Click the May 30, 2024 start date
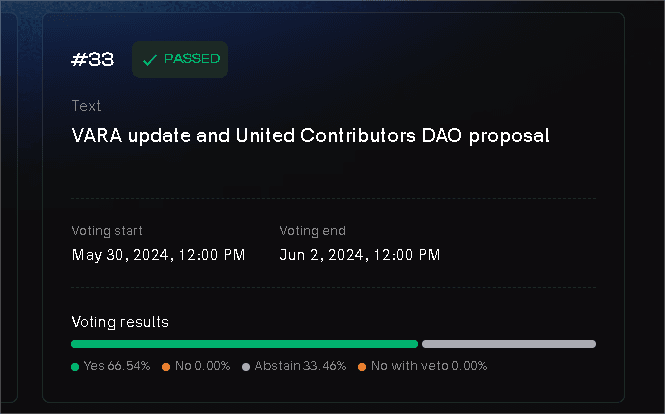This screenshot has height=414, width=665. pos(158,255)
